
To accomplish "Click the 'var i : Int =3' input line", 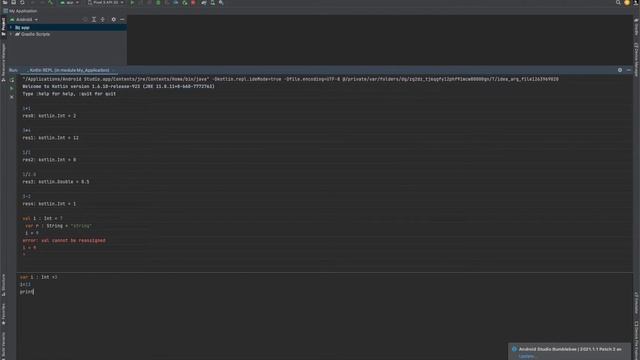I will click(x=39, y=277).
